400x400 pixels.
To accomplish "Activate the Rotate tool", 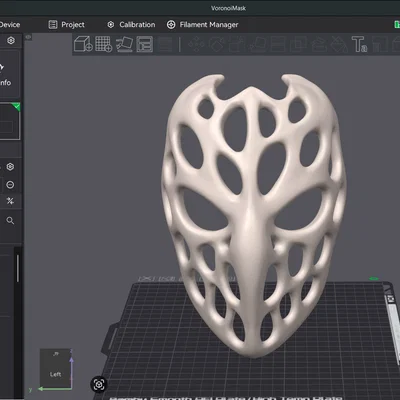I will (217, 44).
